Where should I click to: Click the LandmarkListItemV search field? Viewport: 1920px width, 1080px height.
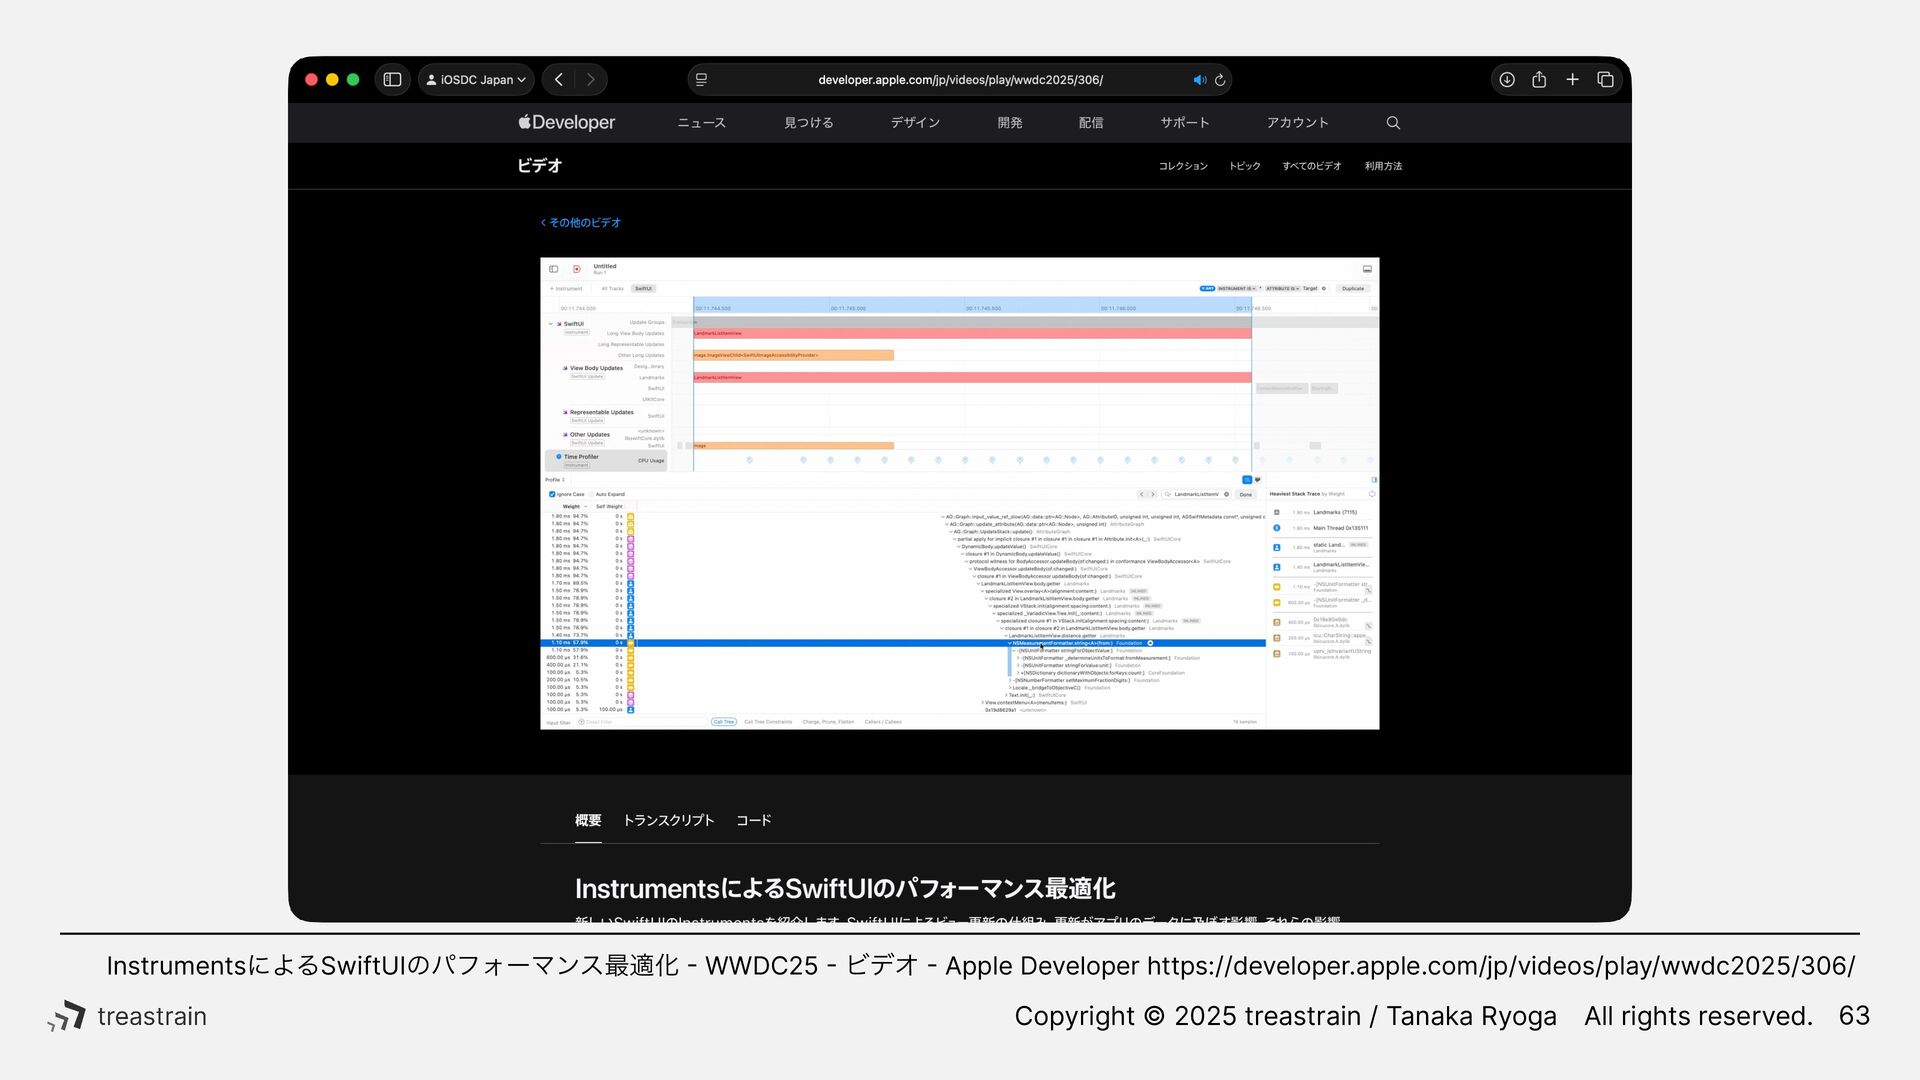coord(1196,494)
